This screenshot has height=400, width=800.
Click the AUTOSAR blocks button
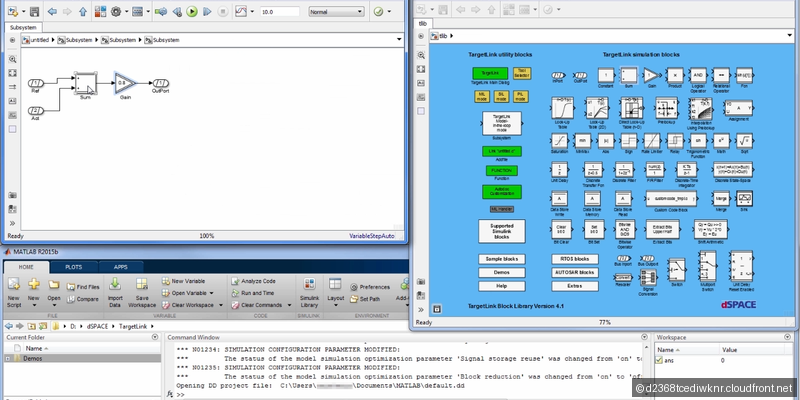tap(573, 272)
